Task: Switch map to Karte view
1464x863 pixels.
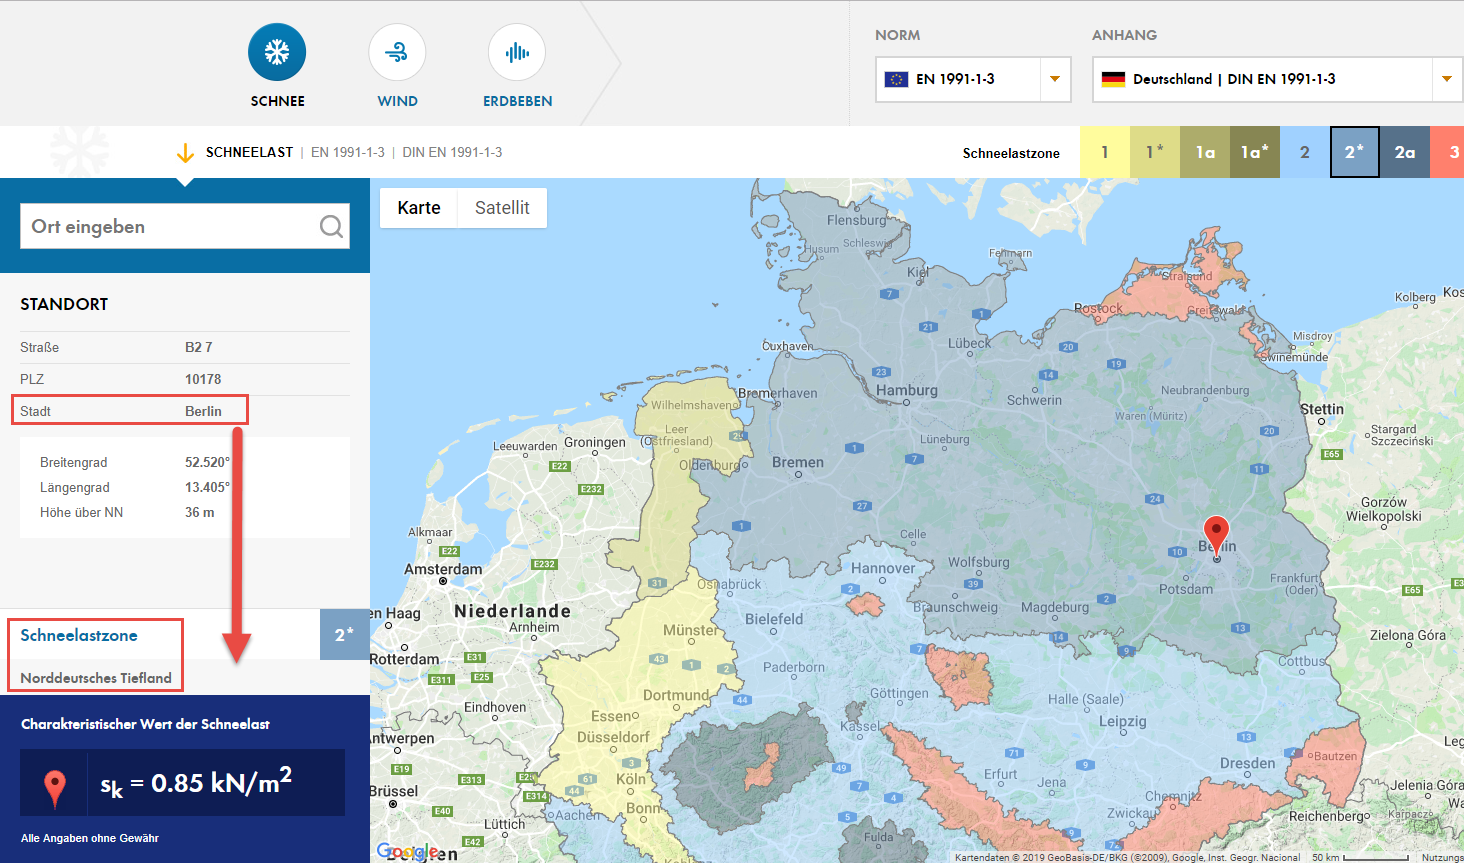Action: tap(419, 208)
